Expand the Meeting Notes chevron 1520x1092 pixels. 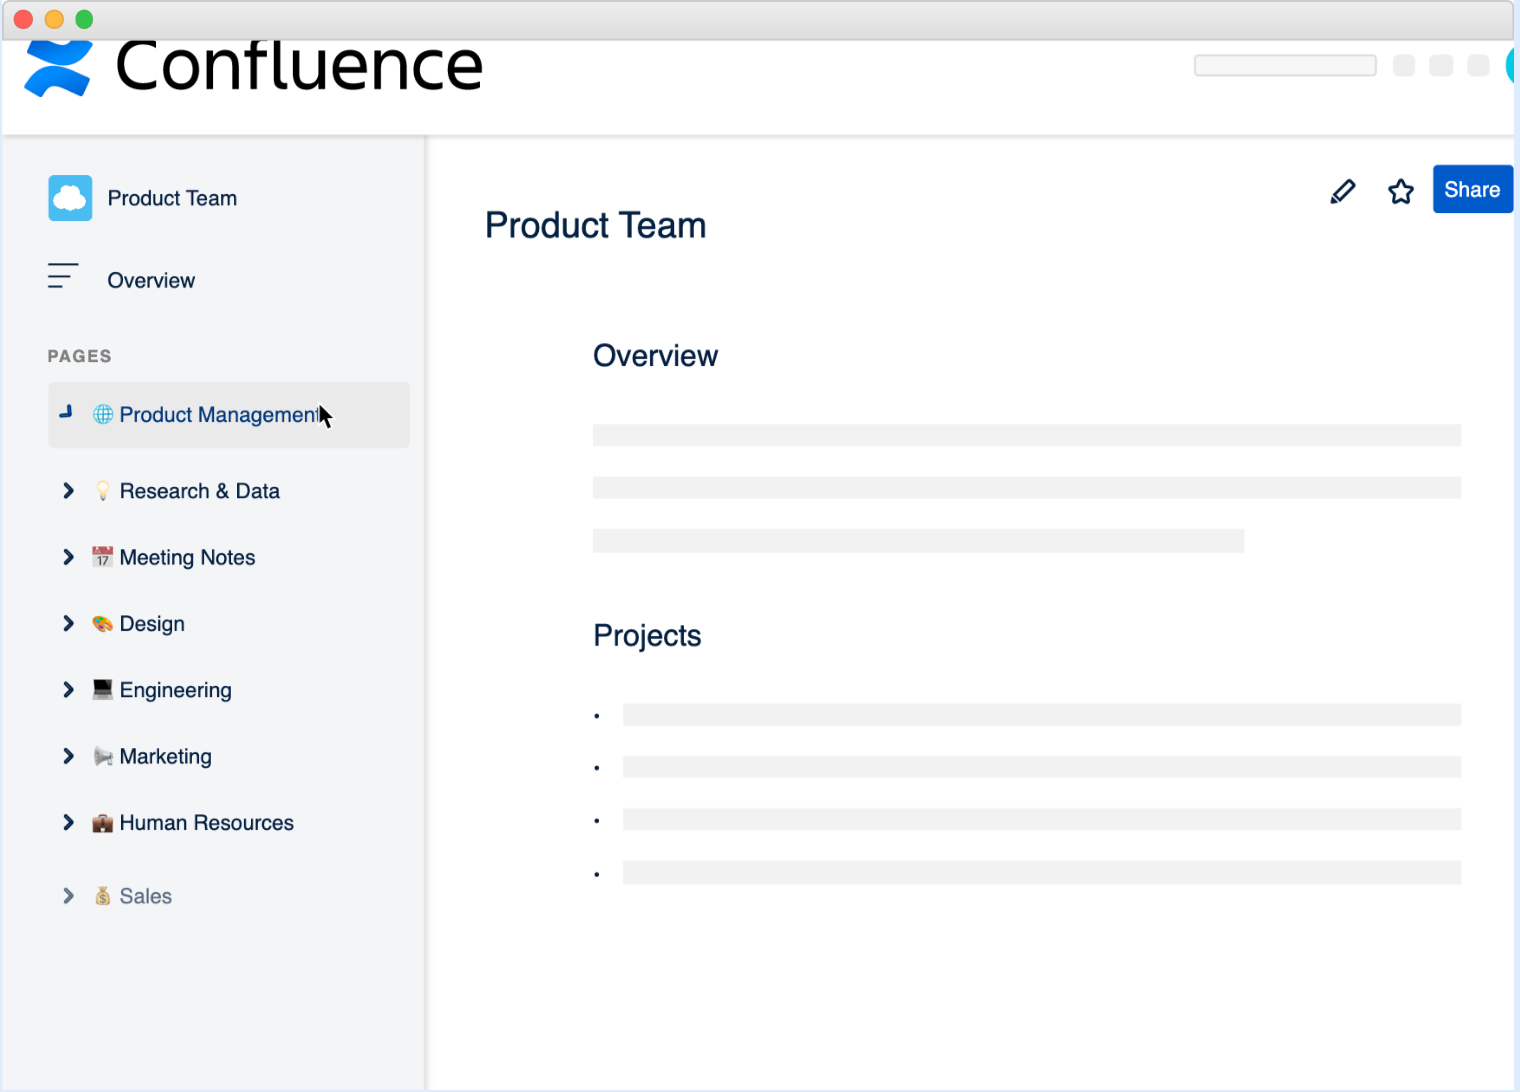[68, 557]
